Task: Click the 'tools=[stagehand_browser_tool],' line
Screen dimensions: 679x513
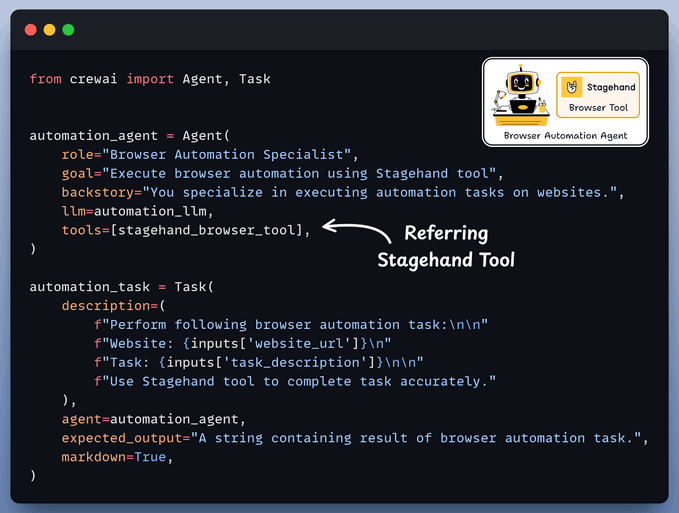Action: (186, 230)
